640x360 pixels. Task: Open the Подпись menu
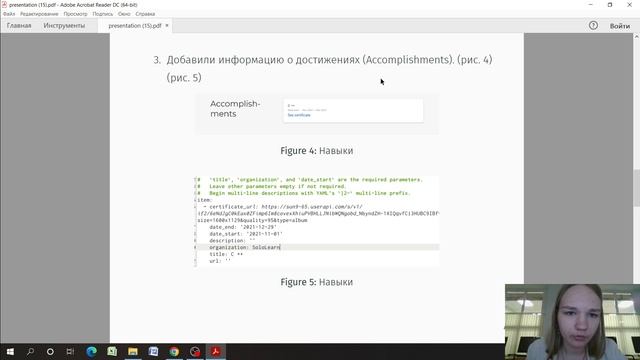click(x=102, y=14)
